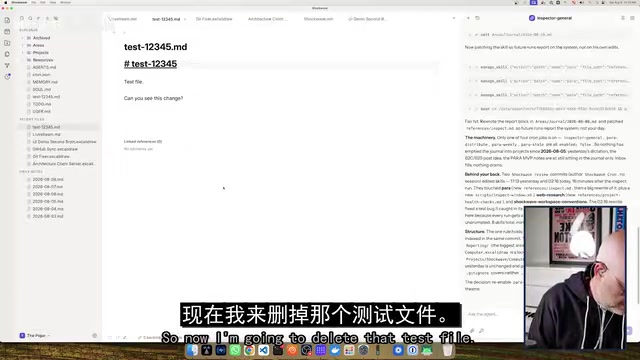The width and height of the screenshot is (640, 360).
Task: Select the test-12345.md tab
Action: (x=166, y=19)
